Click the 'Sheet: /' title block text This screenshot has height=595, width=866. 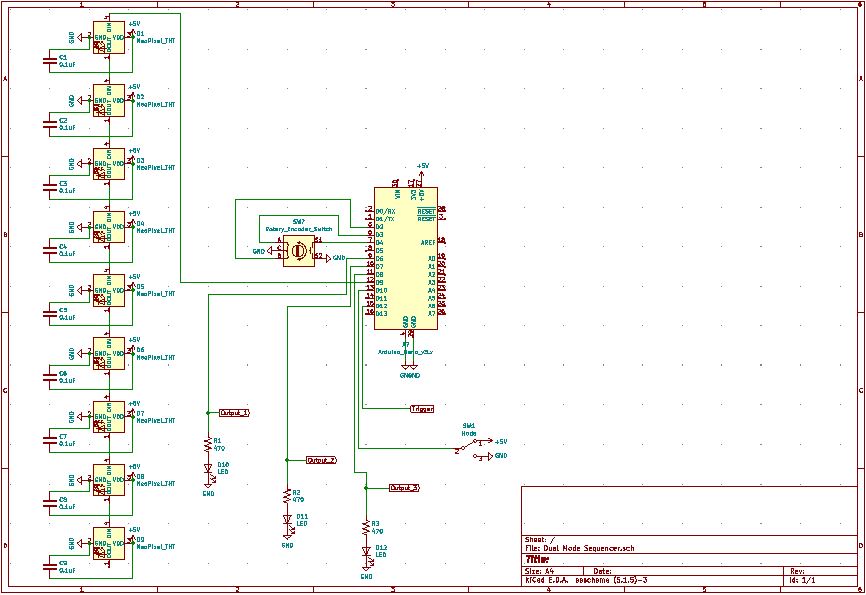point(540,540)
